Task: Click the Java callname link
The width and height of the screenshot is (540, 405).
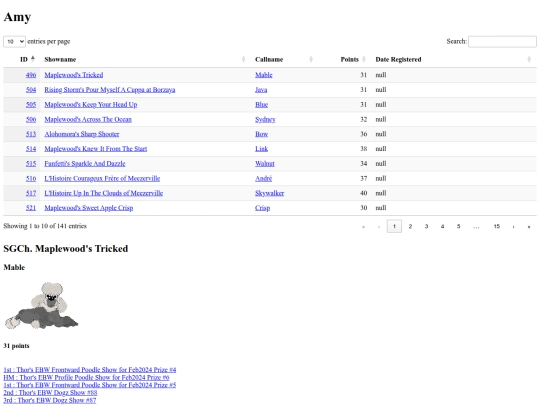Action: pos(261,90)
